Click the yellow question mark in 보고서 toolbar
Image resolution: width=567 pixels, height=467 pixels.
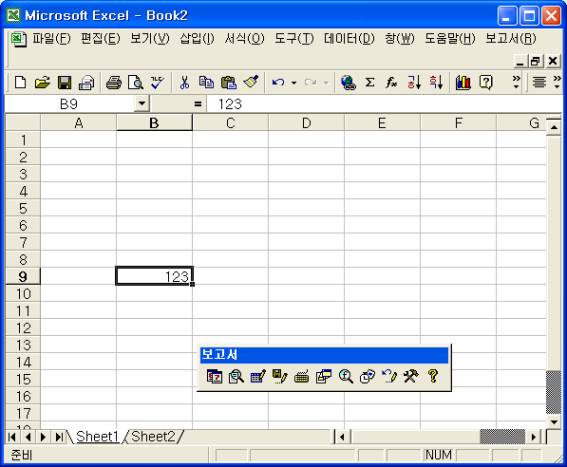tap(433, 376)
